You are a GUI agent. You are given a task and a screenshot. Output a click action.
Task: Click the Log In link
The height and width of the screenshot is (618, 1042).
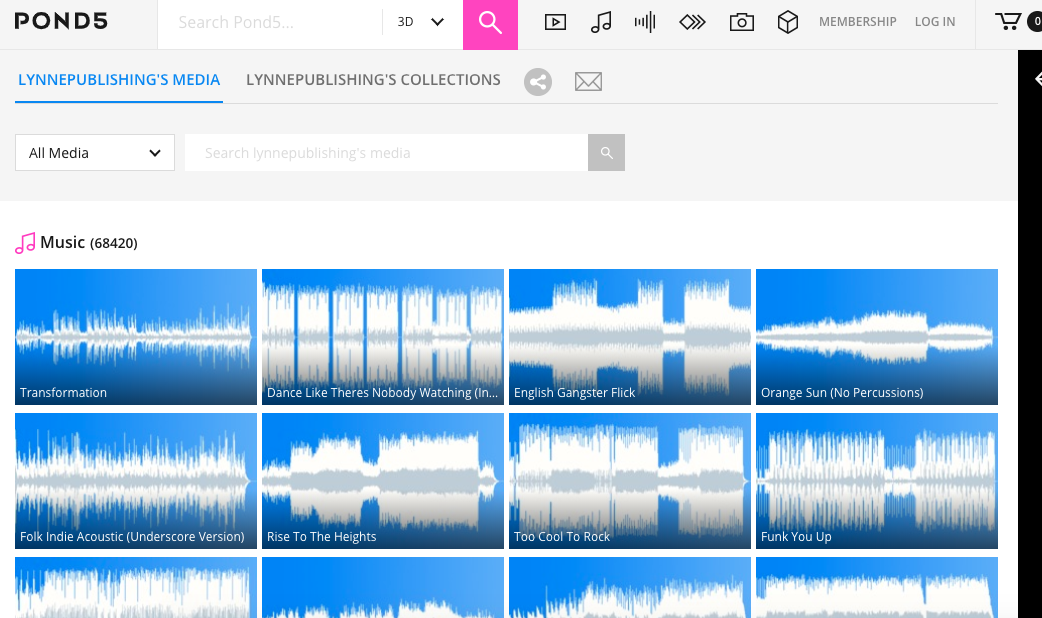(x=935, y=22)
